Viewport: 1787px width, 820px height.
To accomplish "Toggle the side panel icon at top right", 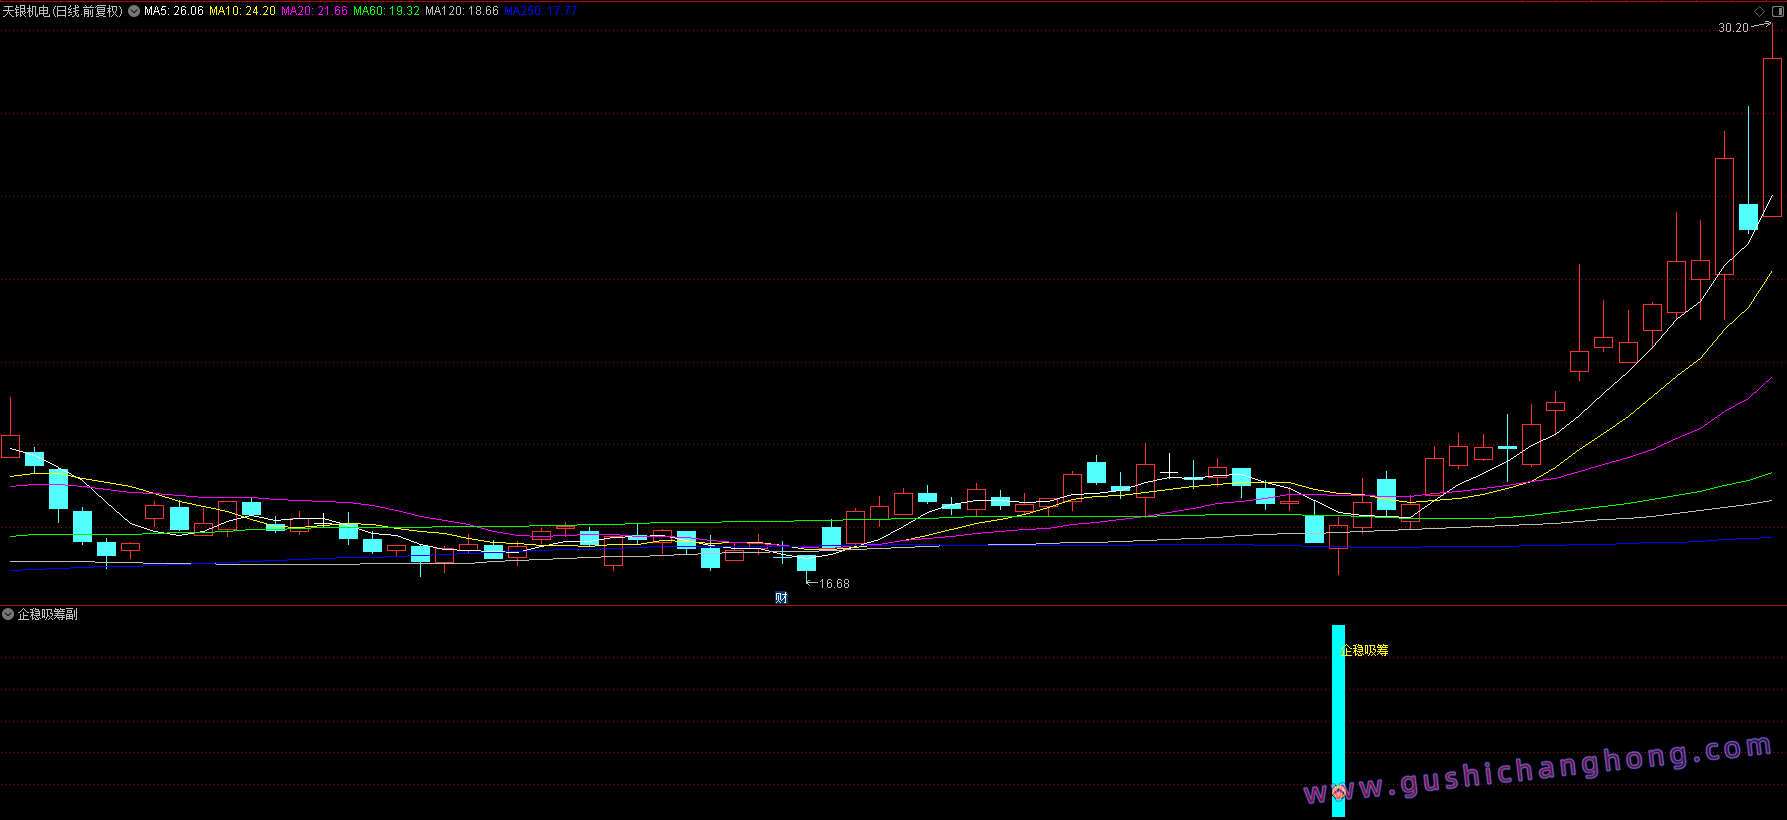I will tap(1777, 11).
